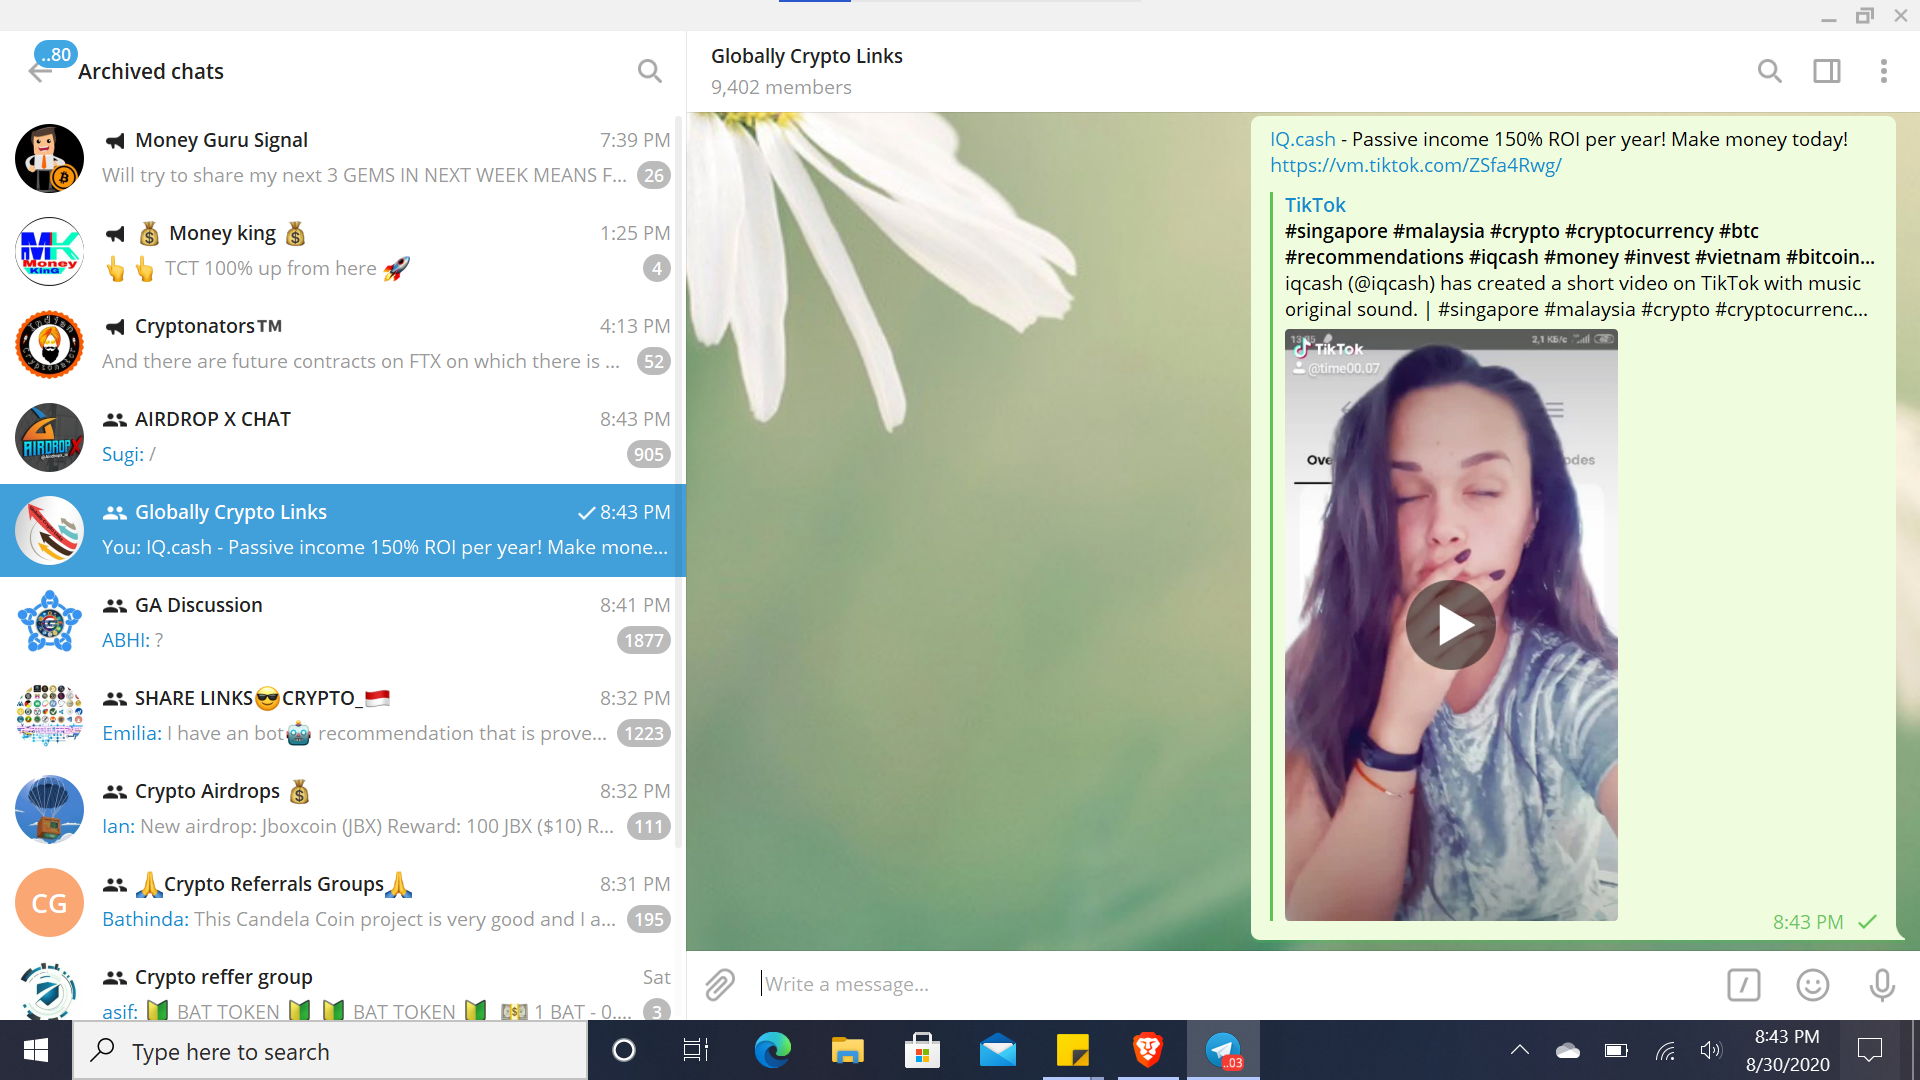
Task: Open the emoji picker
Action: click(1813, 985)
